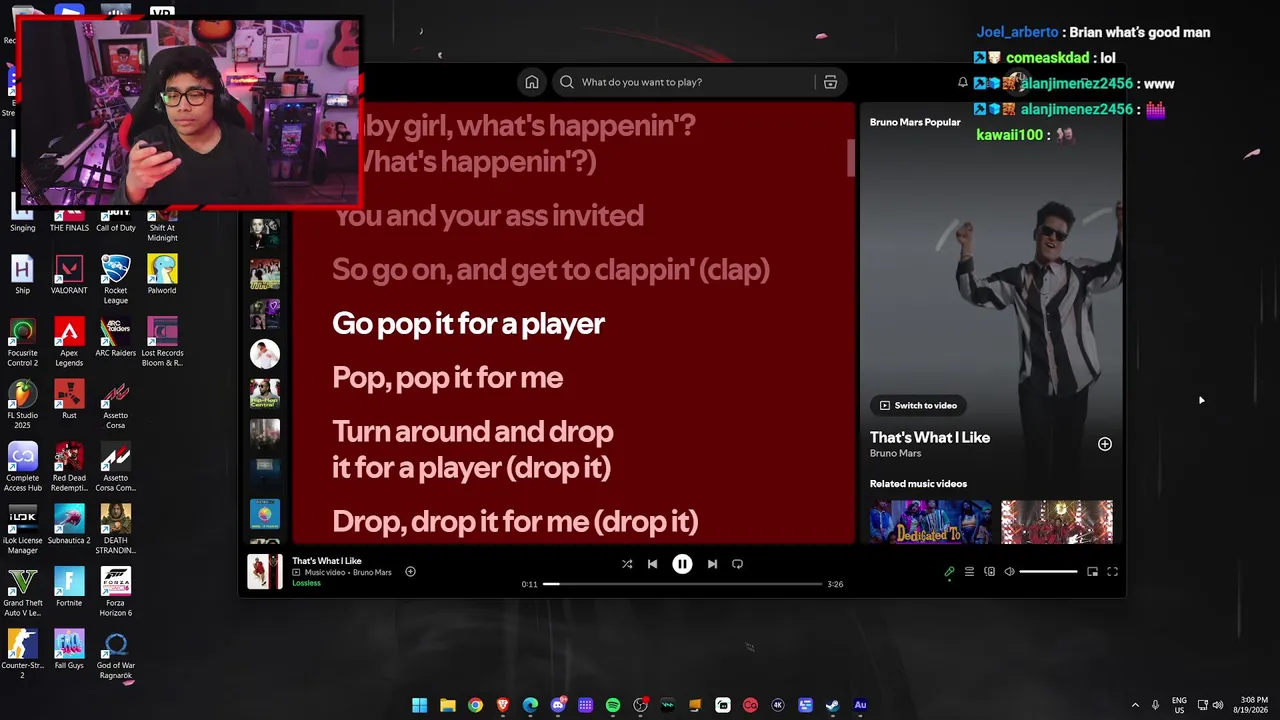Jump to lyric 'Pop, pop it for me'

click(x=447, y=377)
